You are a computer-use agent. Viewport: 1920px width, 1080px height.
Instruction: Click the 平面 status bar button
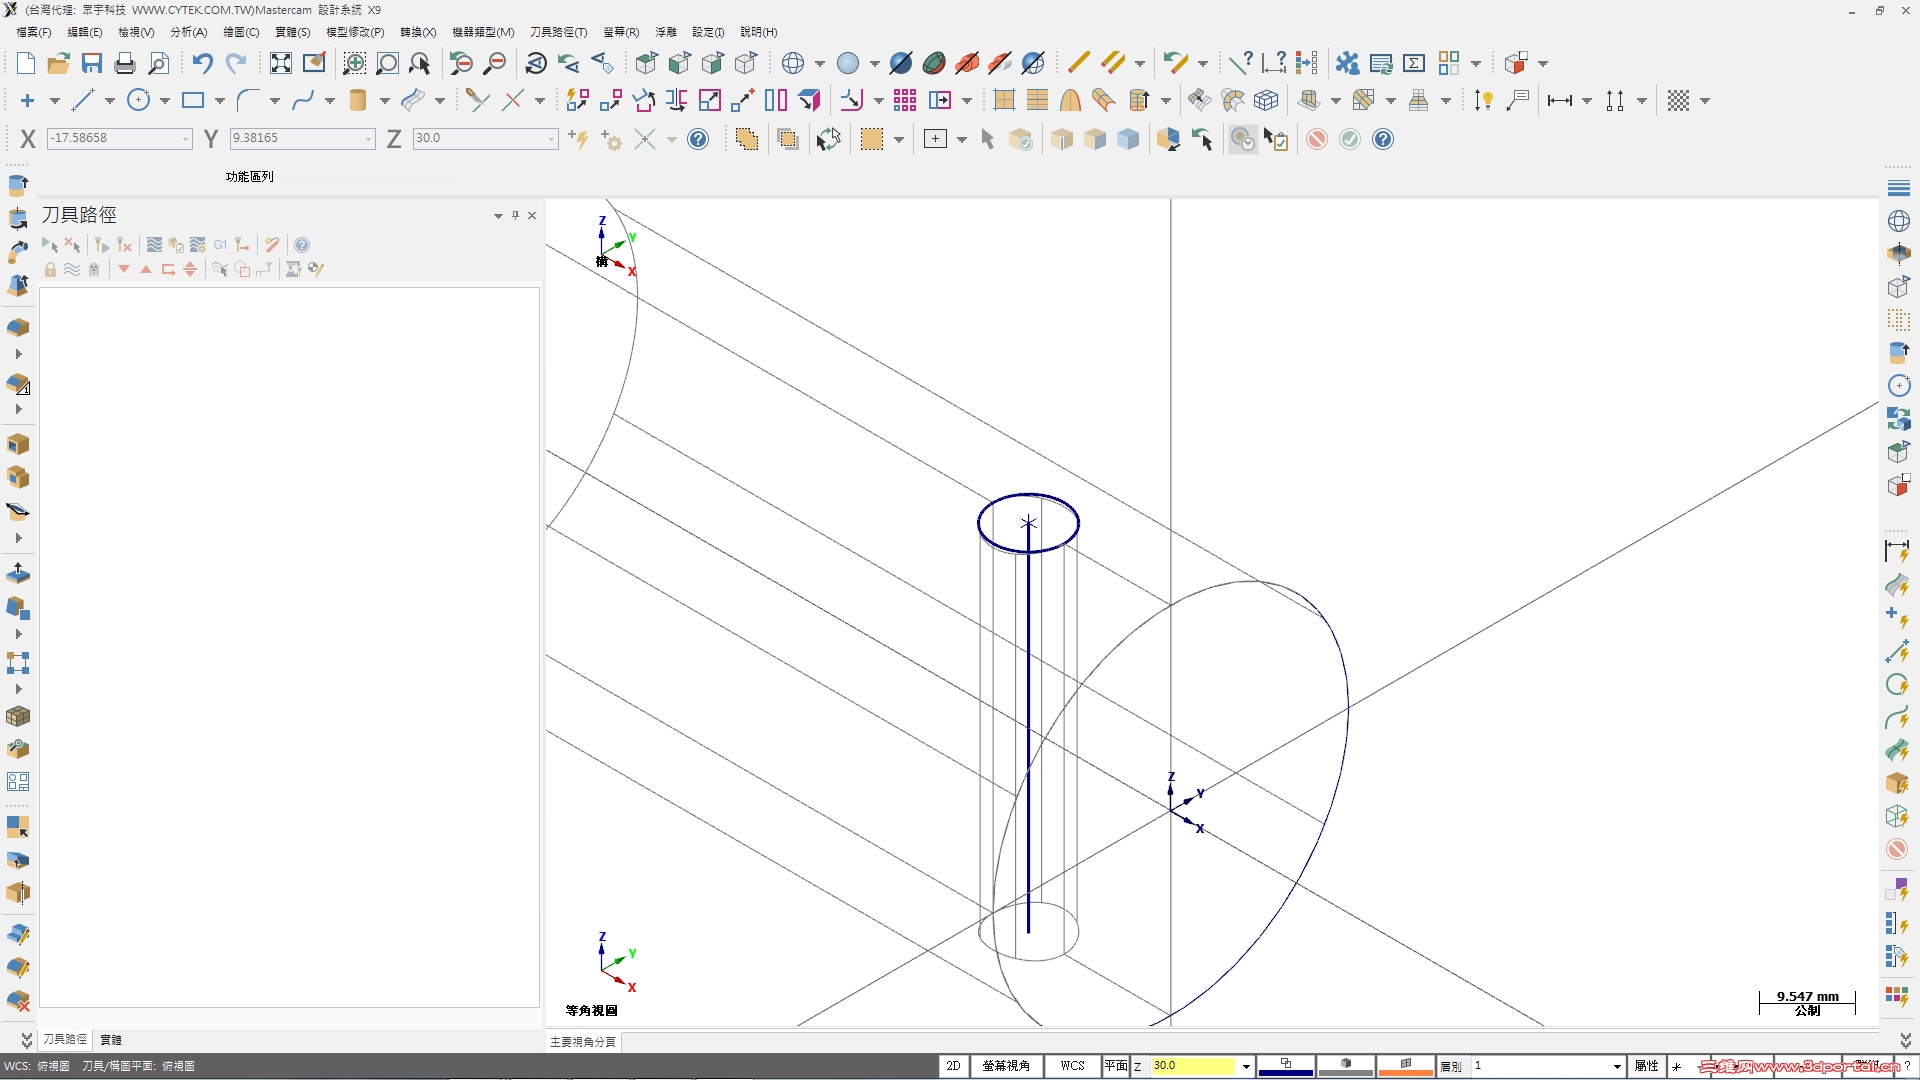pos(1116,1066)
